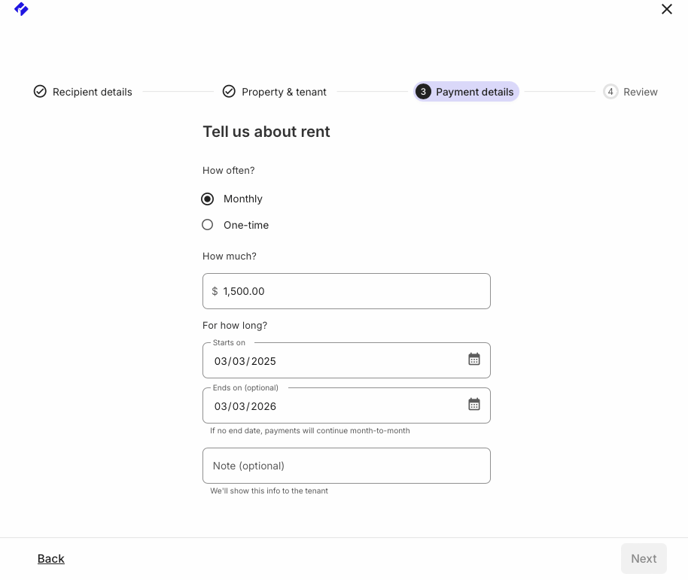Image resolution: width=688 pixels, height=580 pixels.
Task: Go to the Property & tenant step
Action: pos(284,92)
